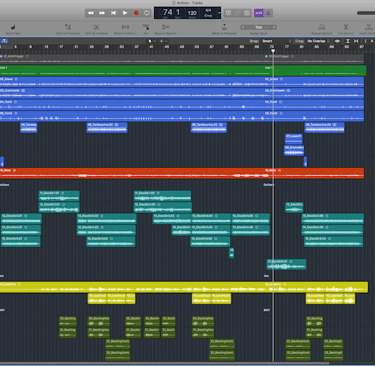Open the LCD display mode dropdown arrow
The height and width of the screenshot is (366, 375).
tap(219, 13)
